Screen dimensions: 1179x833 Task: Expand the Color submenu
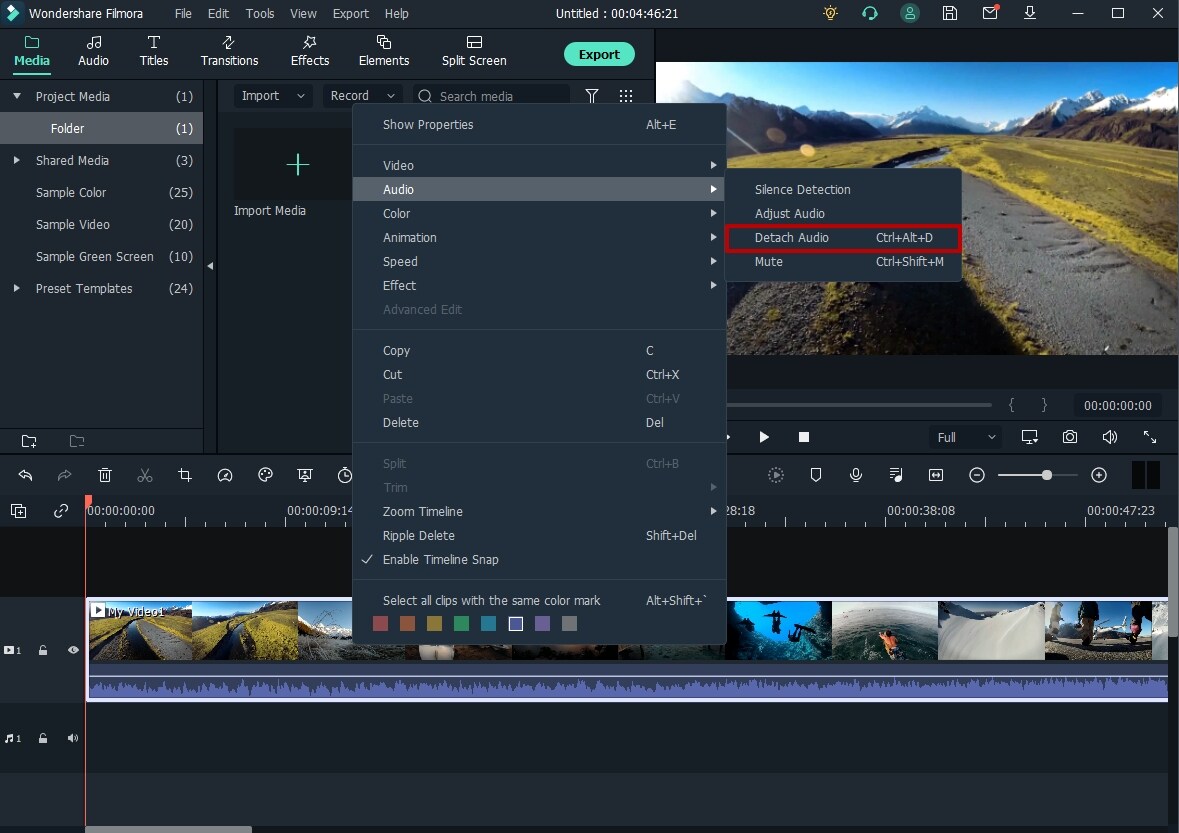[539, 214]
